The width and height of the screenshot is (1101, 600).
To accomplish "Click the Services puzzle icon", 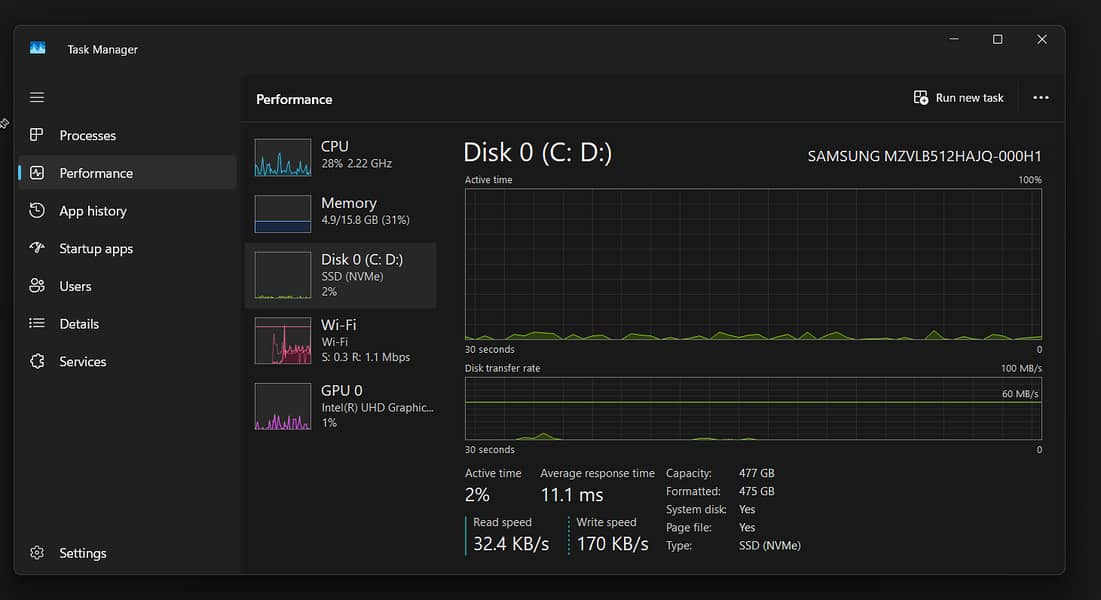I will point(37,361).
